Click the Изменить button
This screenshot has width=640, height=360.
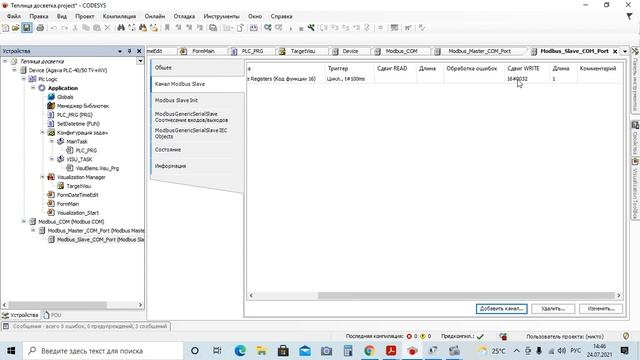click(600, 309)
